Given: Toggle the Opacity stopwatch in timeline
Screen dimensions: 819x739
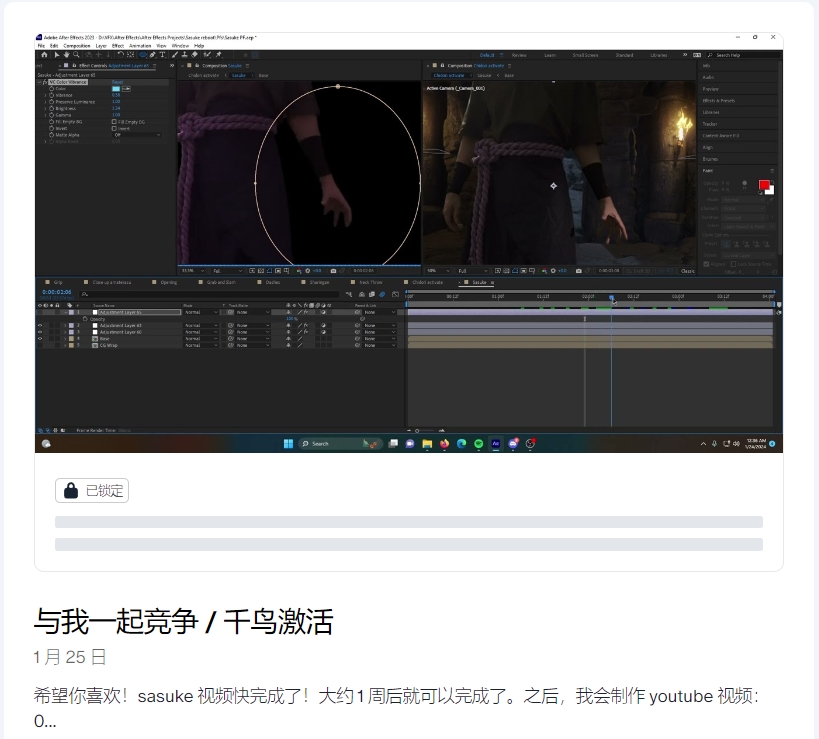Looking at the screenshot, I should point(85,319).
